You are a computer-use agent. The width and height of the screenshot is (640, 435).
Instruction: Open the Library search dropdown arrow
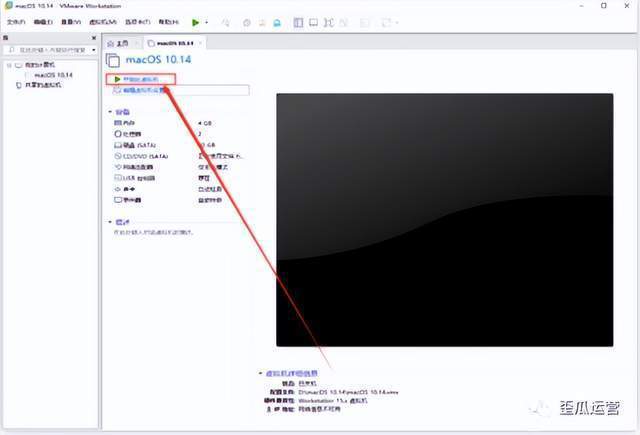point(94,50)
